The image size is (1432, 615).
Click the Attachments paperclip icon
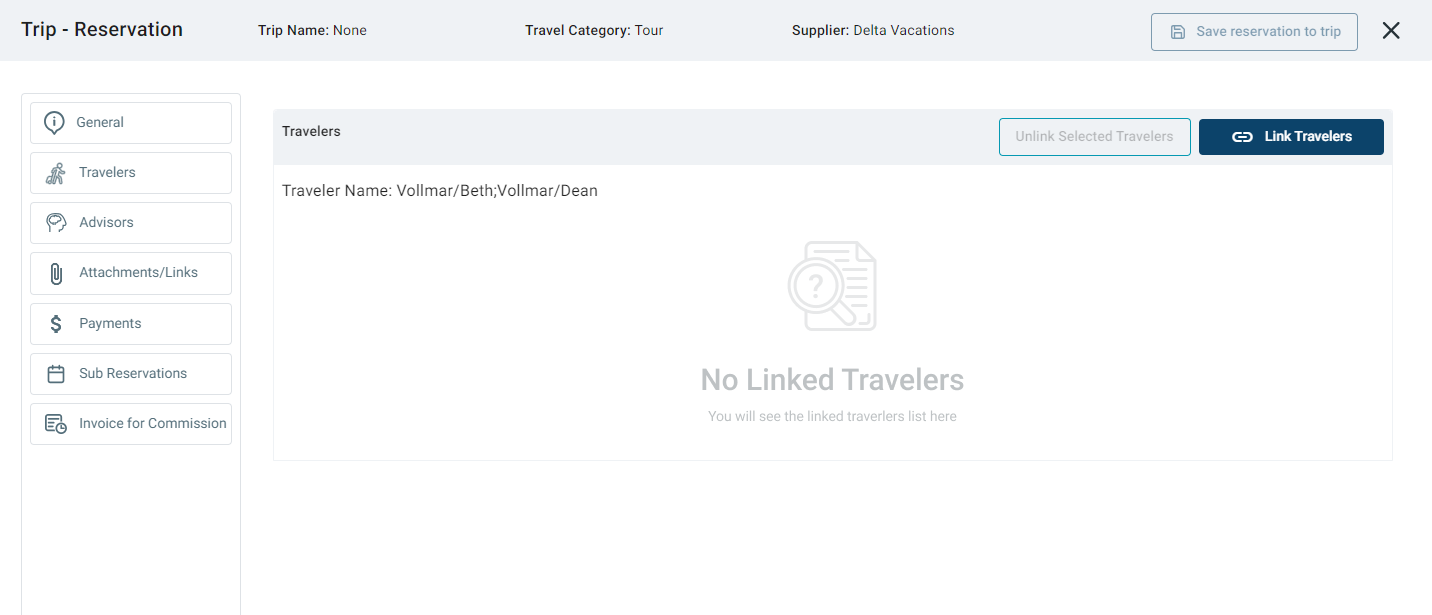point(56,273)
